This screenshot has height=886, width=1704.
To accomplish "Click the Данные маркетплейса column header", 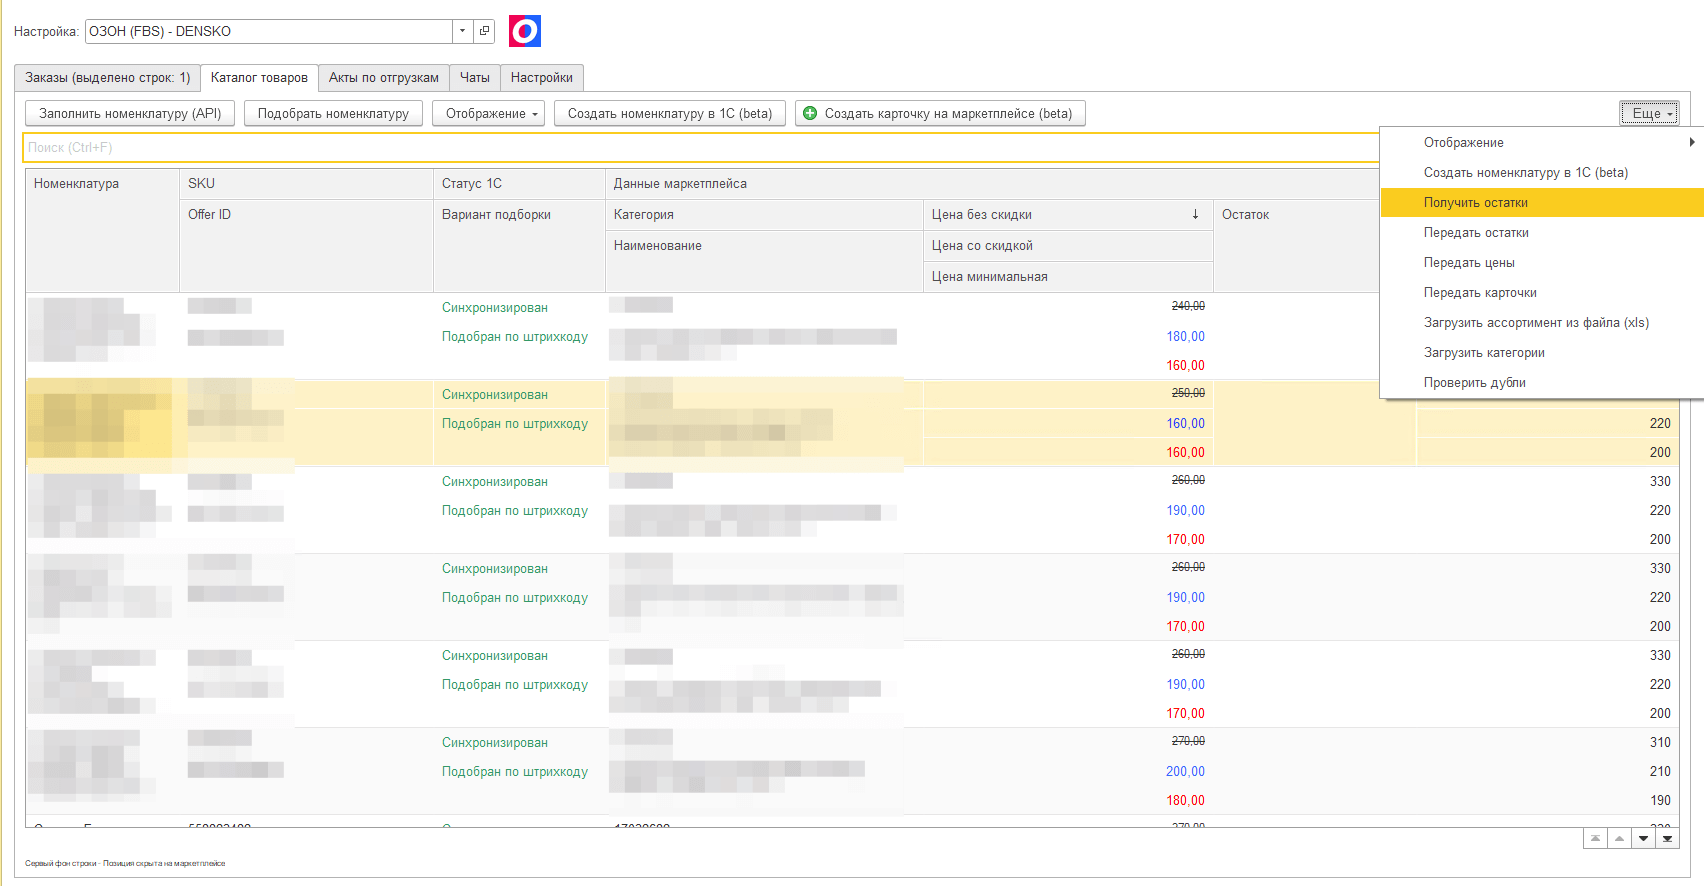I will [x=992, y=183].
